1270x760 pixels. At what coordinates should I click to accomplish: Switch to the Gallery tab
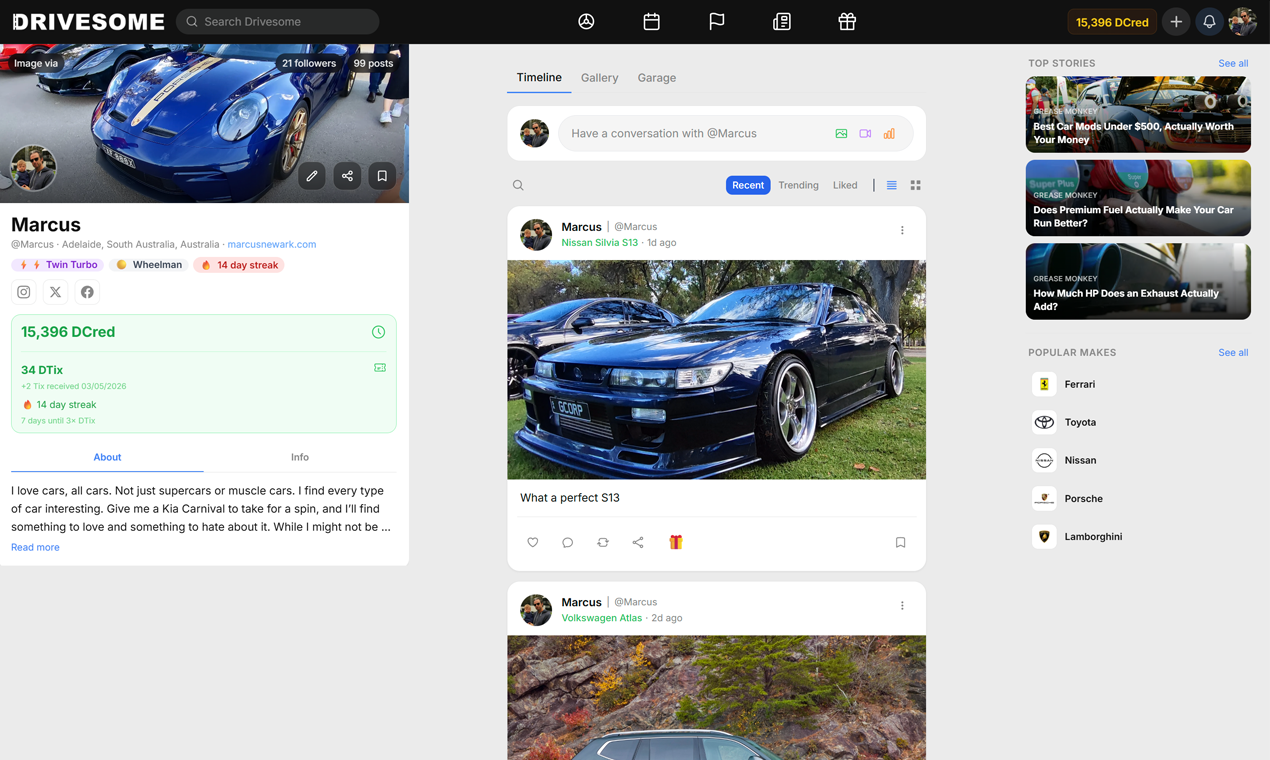(x=600, y=77)
